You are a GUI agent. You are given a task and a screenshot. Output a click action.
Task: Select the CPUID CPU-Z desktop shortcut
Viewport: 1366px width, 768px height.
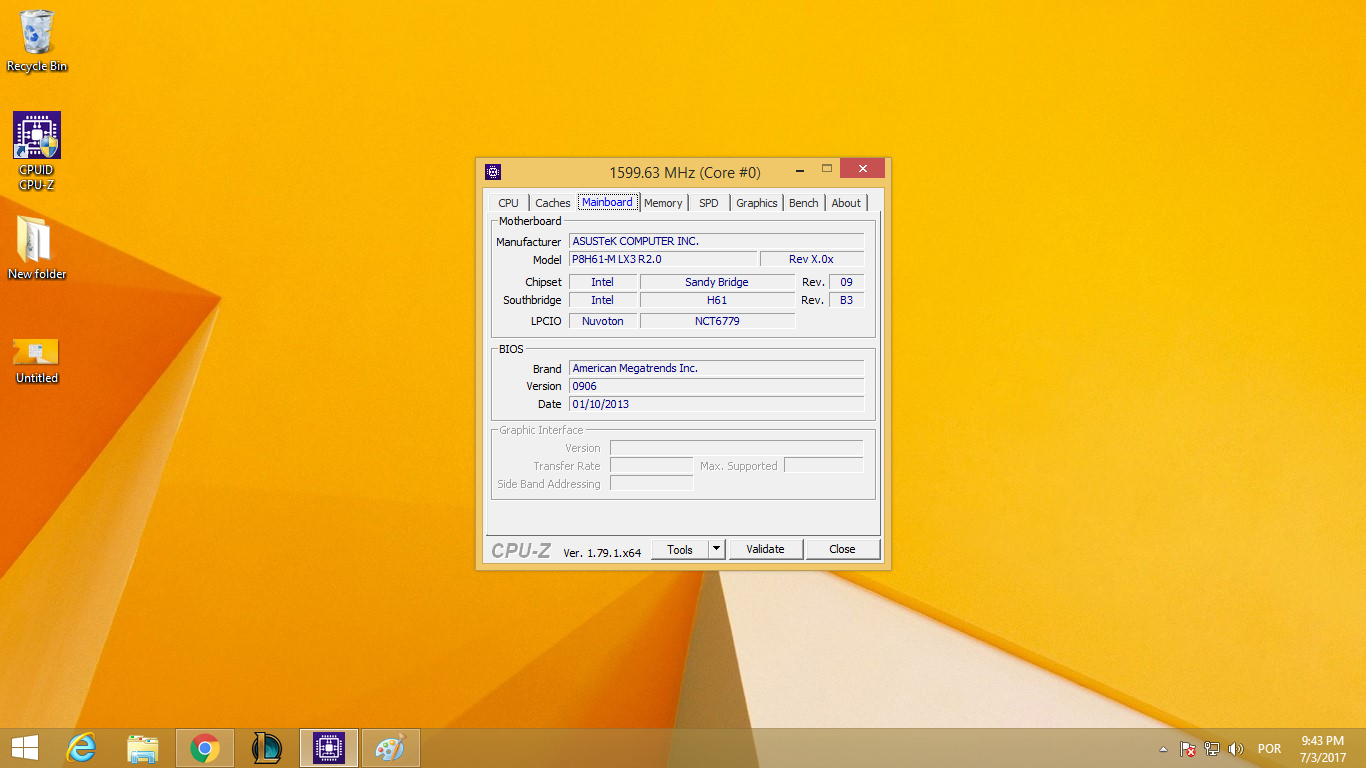[37, 150]
